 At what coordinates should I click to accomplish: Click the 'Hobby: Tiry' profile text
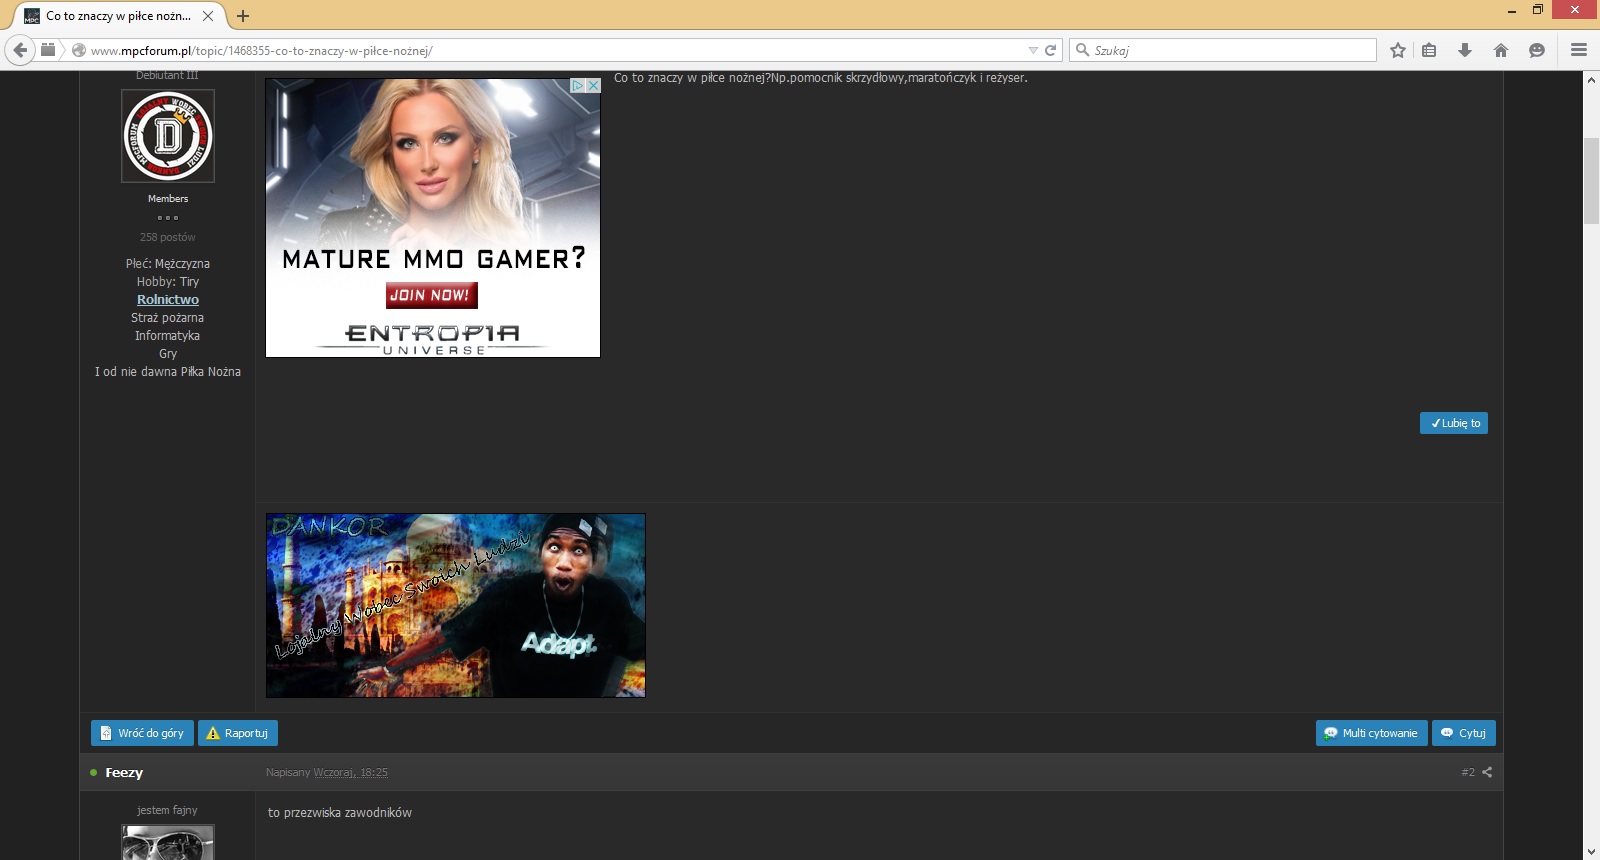click(x=168, y=281)
